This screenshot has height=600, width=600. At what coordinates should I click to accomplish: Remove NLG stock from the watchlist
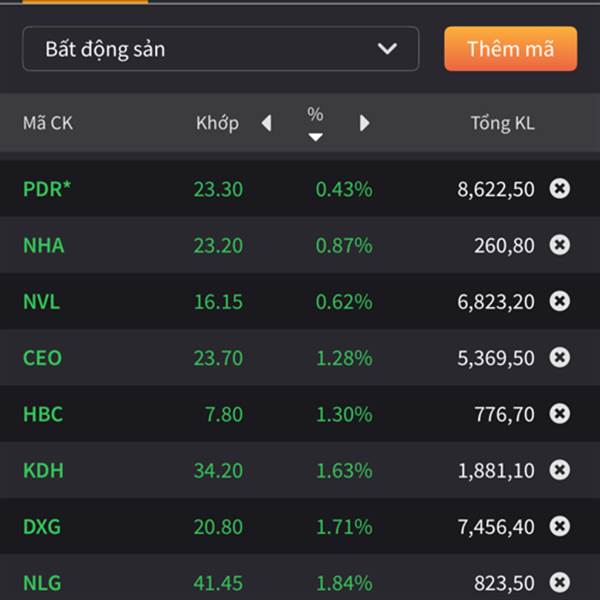(x=559, y=582)
